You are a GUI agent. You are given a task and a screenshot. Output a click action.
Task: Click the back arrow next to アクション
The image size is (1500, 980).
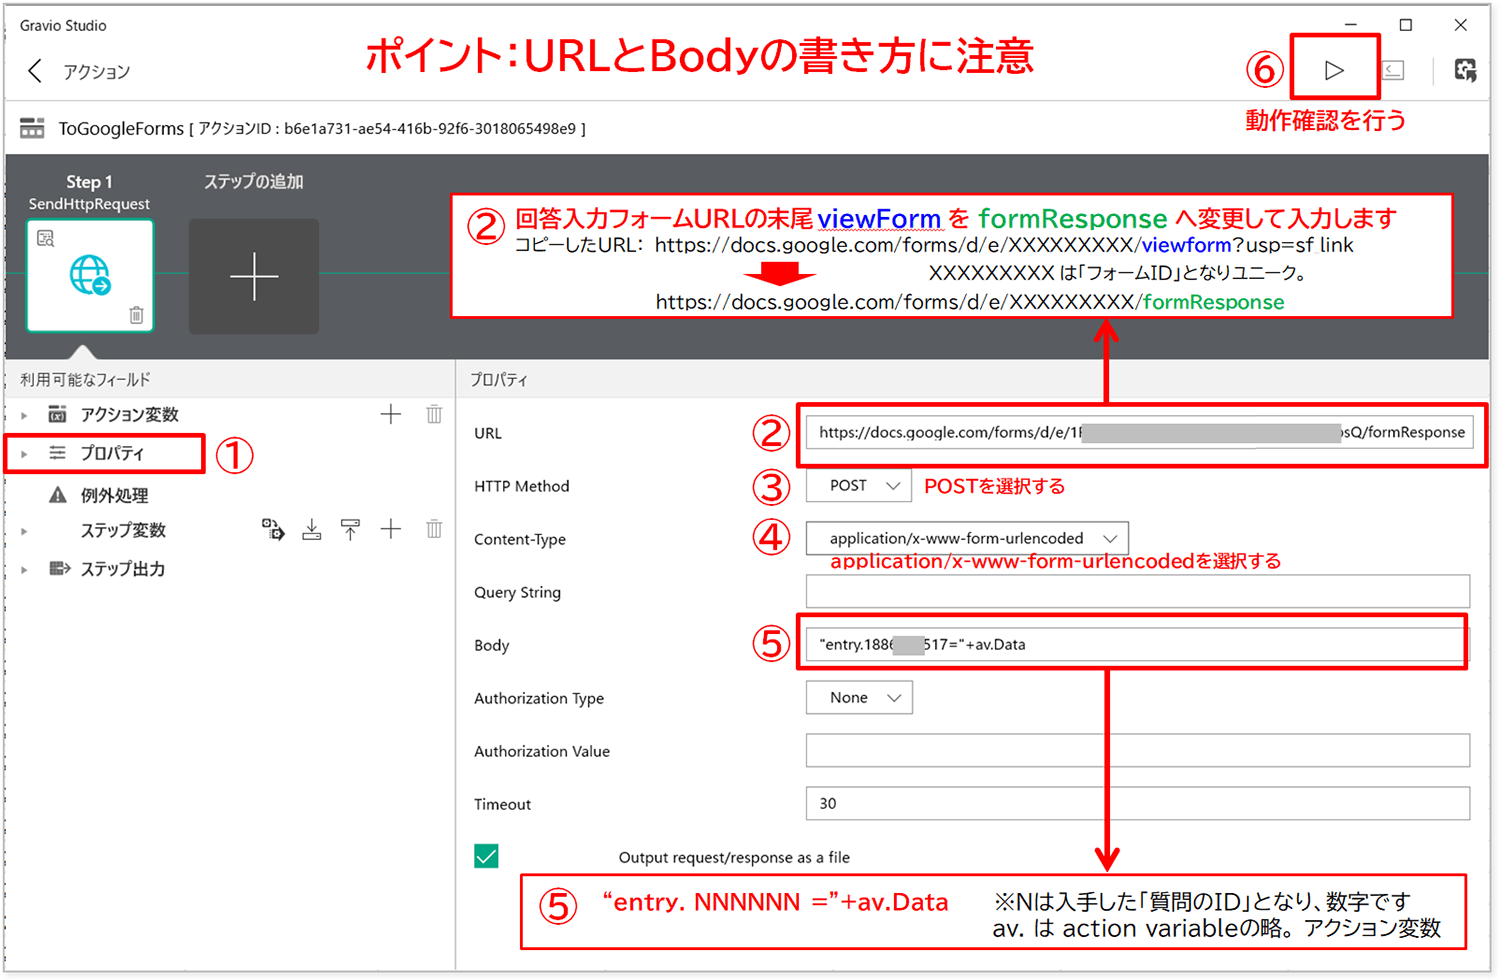pos(35,71)
